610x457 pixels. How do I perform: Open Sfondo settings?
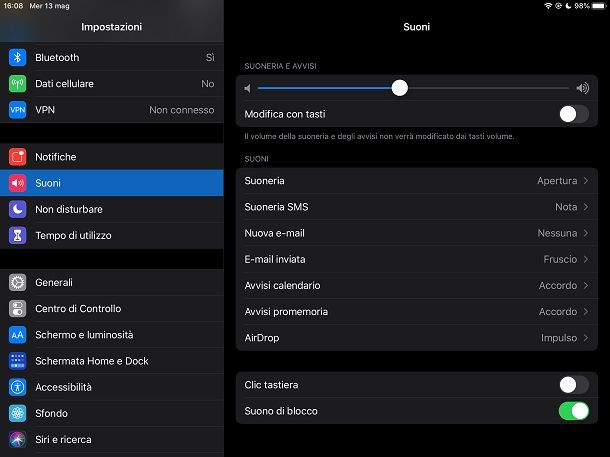tap(112, 413)
